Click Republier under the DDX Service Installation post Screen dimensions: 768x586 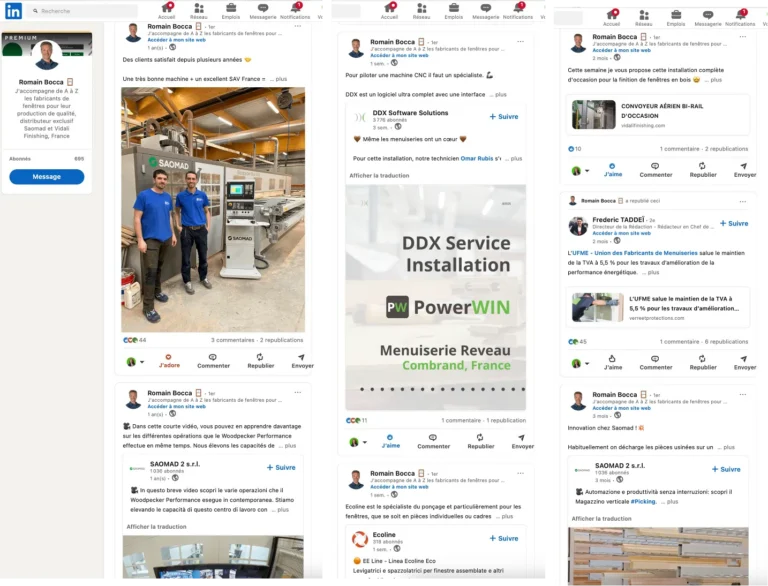click(x=481, y=440)
